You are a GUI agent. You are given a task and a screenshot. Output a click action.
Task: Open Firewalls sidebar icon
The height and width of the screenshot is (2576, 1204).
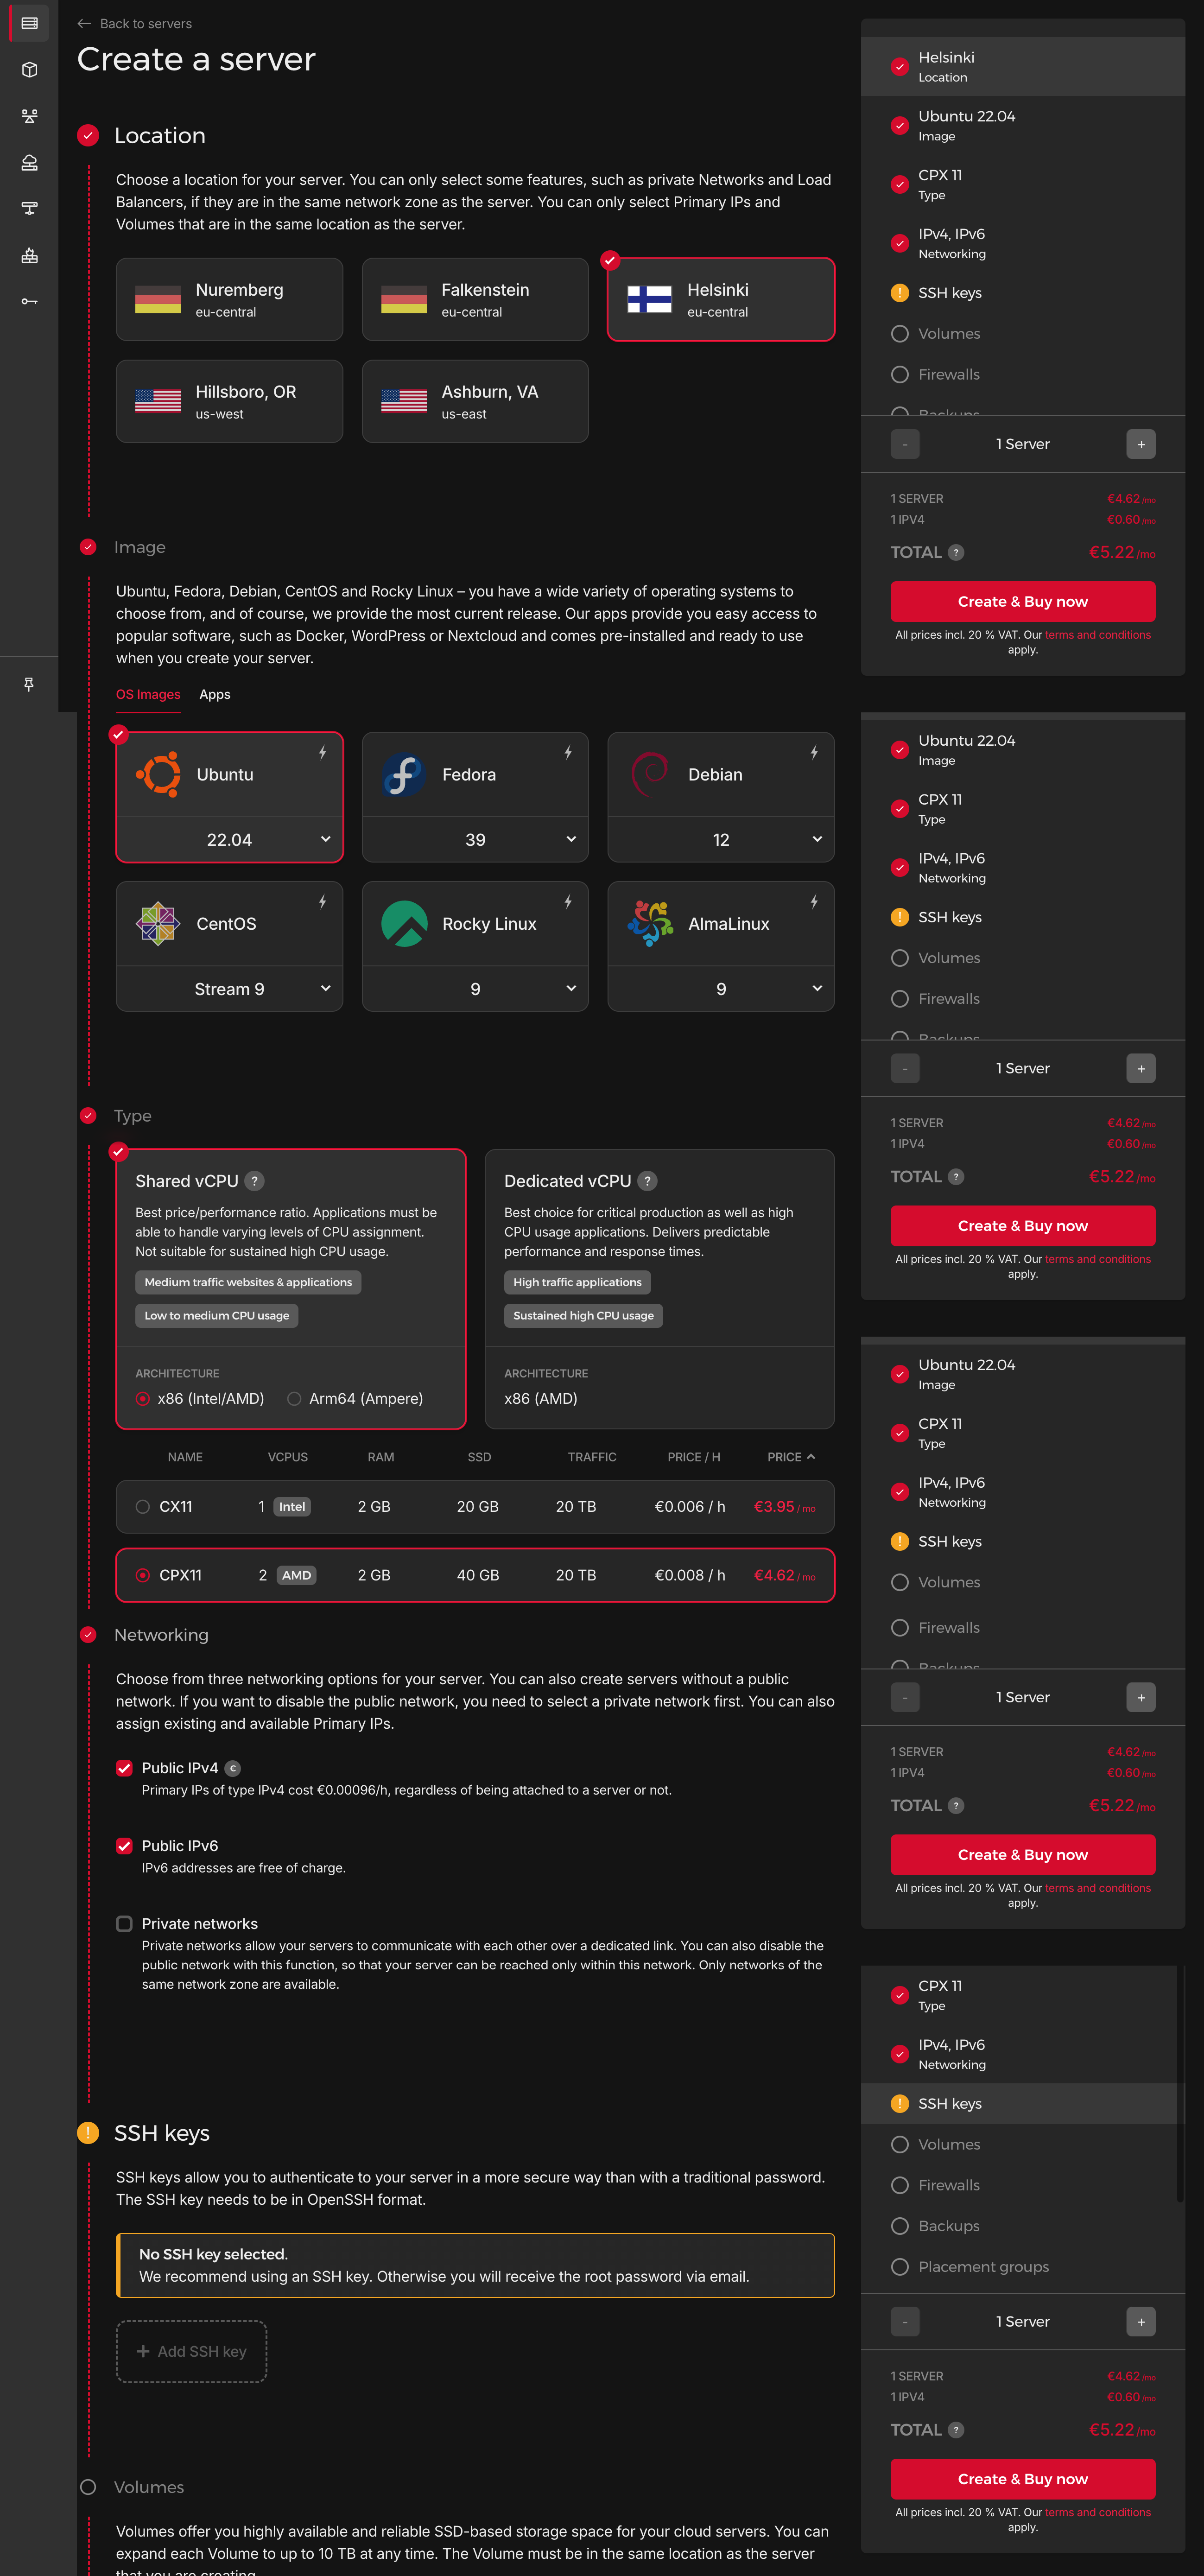click(x=29, y=255)
